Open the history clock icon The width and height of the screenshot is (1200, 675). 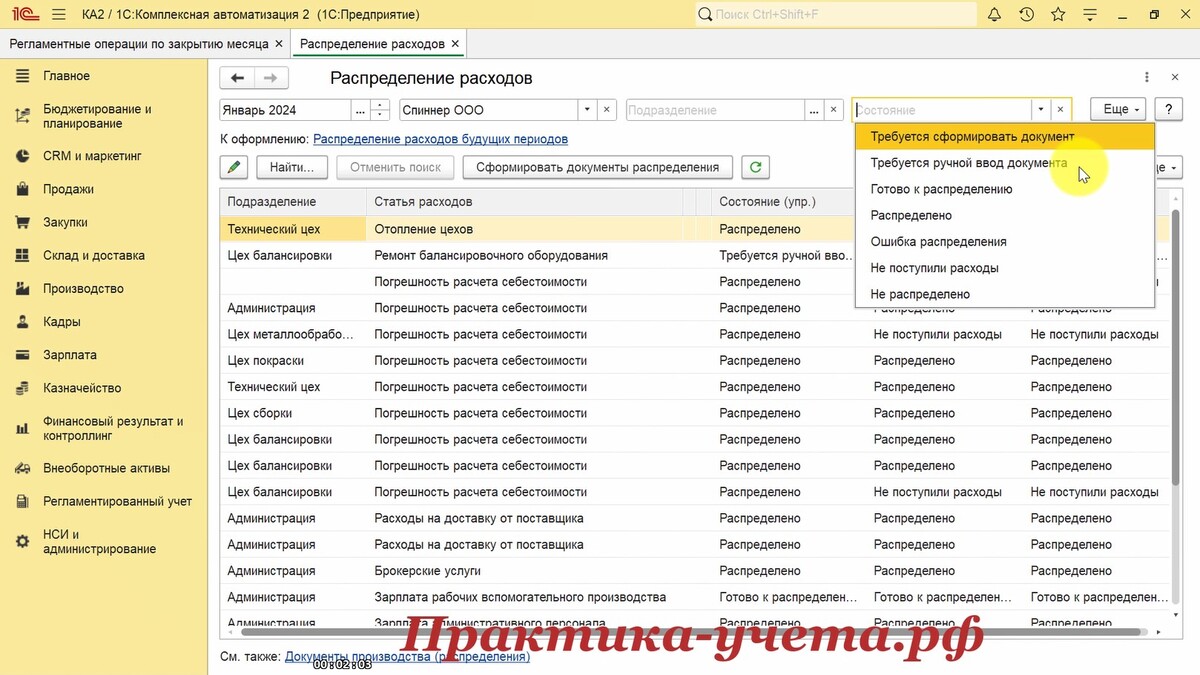[1026, 15]
